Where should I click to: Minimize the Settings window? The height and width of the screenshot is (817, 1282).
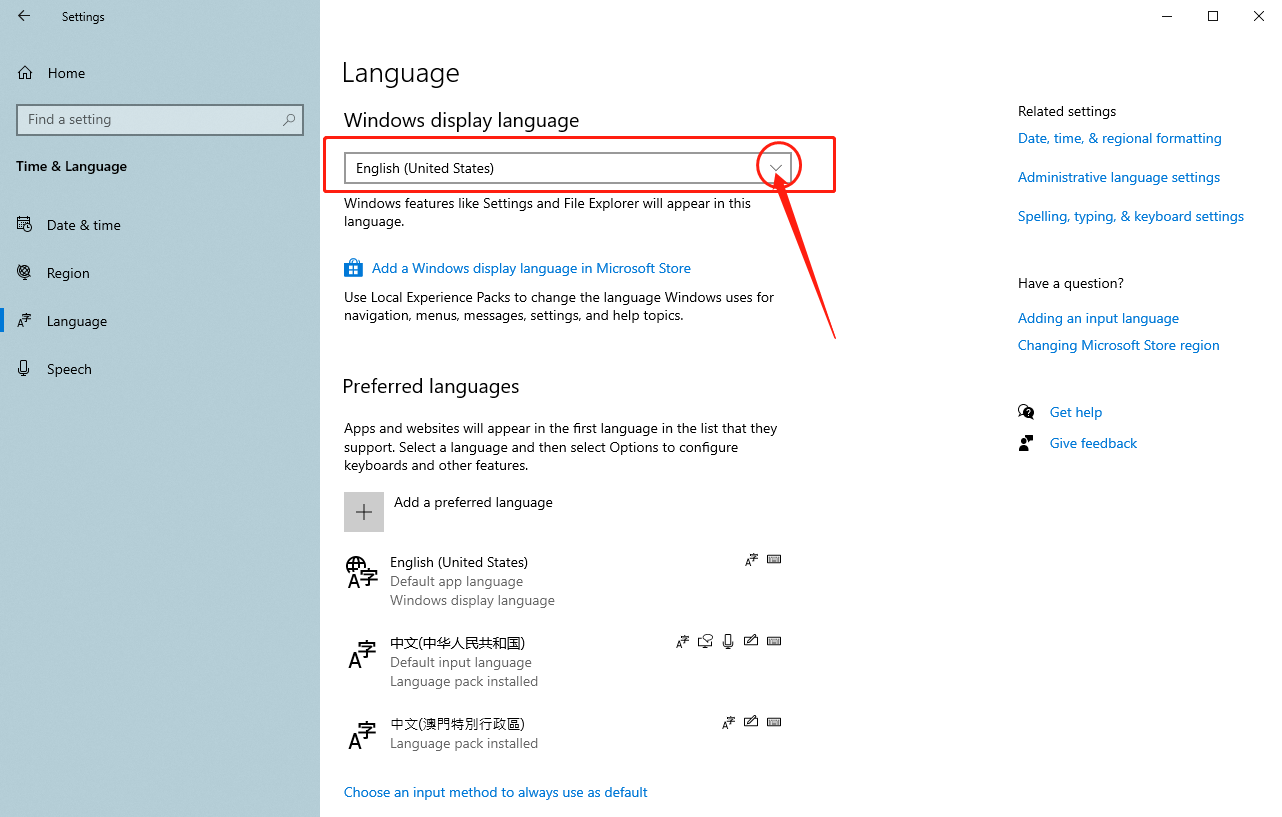(1167, 16)
